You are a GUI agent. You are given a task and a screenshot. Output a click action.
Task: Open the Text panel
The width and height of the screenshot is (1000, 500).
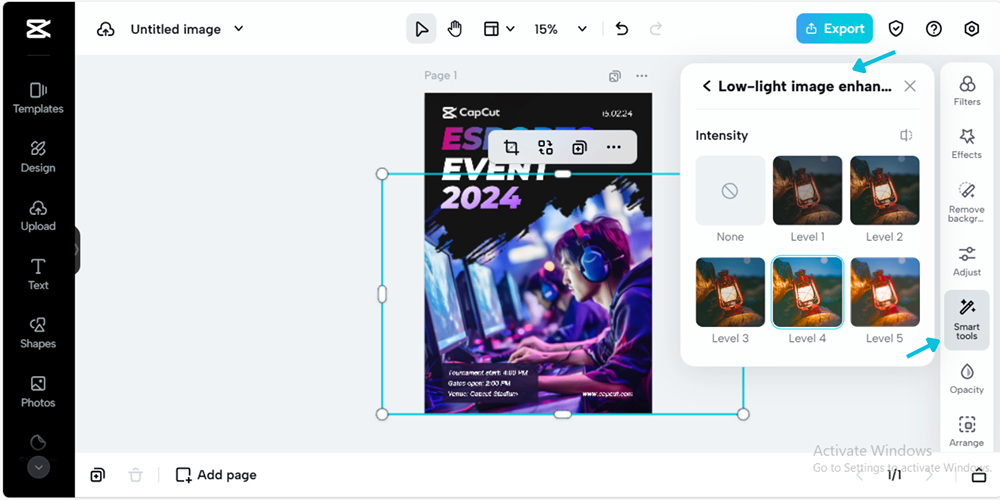[38, 274]
